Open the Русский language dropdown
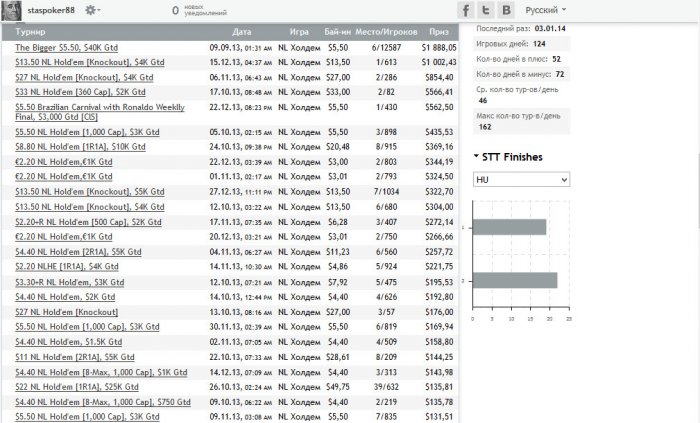The width and height of the screenshot is (700, 423). [546, 10]
